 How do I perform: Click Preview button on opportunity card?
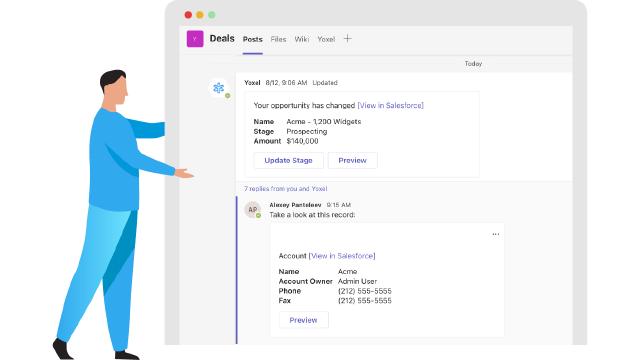353,160
